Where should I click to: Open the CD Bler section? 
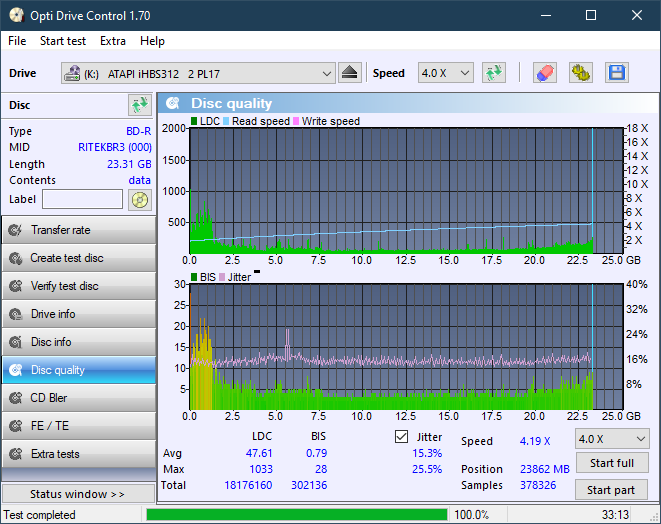pos(79,398)
